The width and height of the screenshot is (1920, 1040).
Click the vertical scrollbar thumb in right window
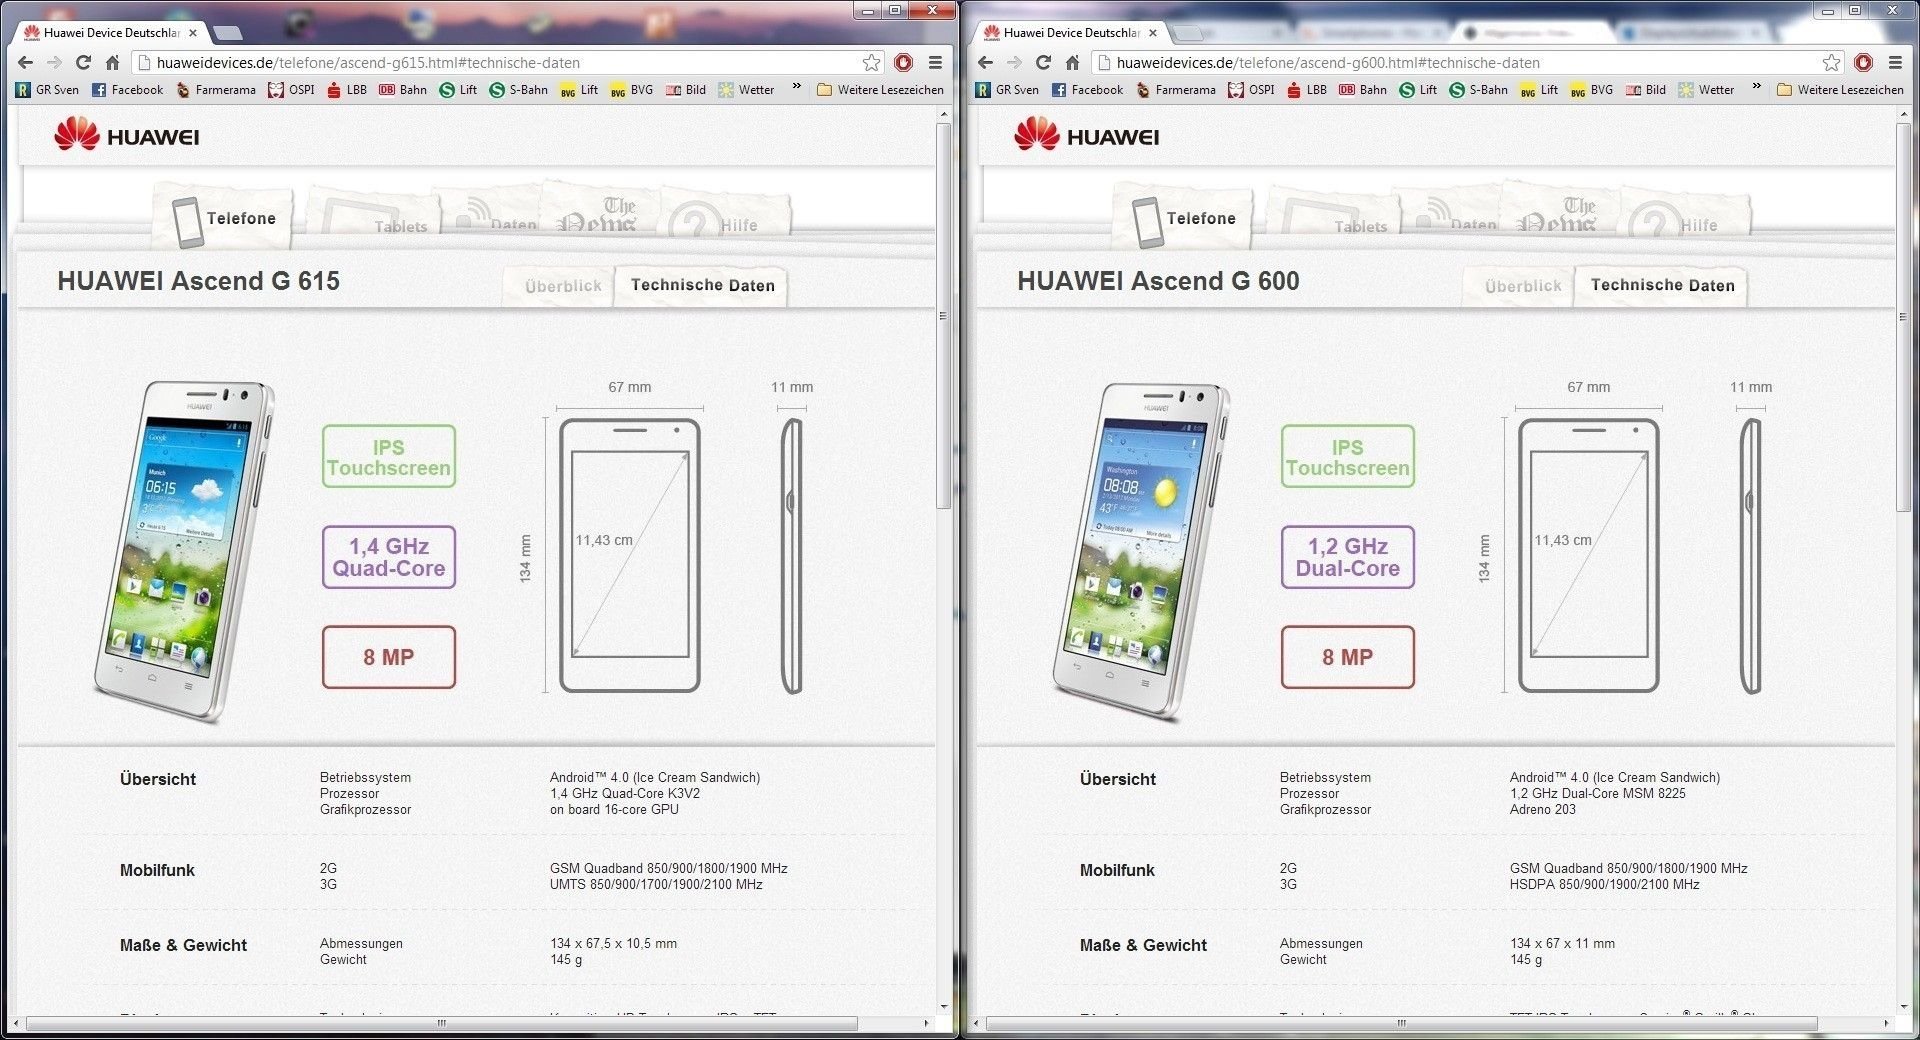coord(1903,315)
